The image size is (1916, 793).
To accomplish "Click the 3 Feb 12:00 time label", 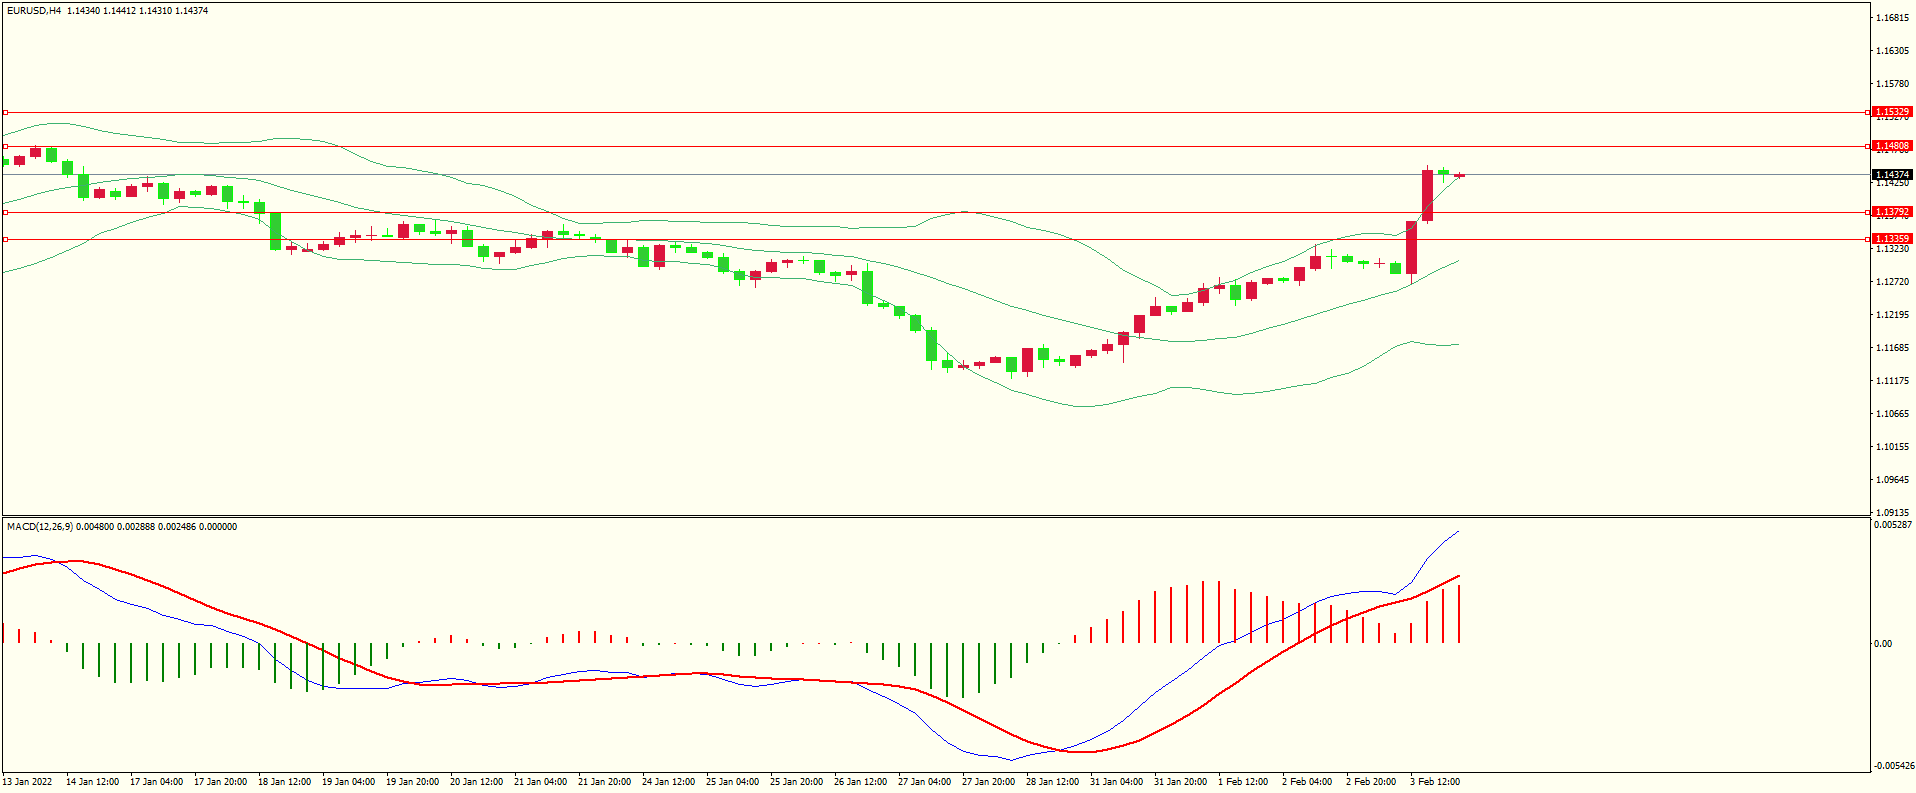I will [x=1435, y=782].
